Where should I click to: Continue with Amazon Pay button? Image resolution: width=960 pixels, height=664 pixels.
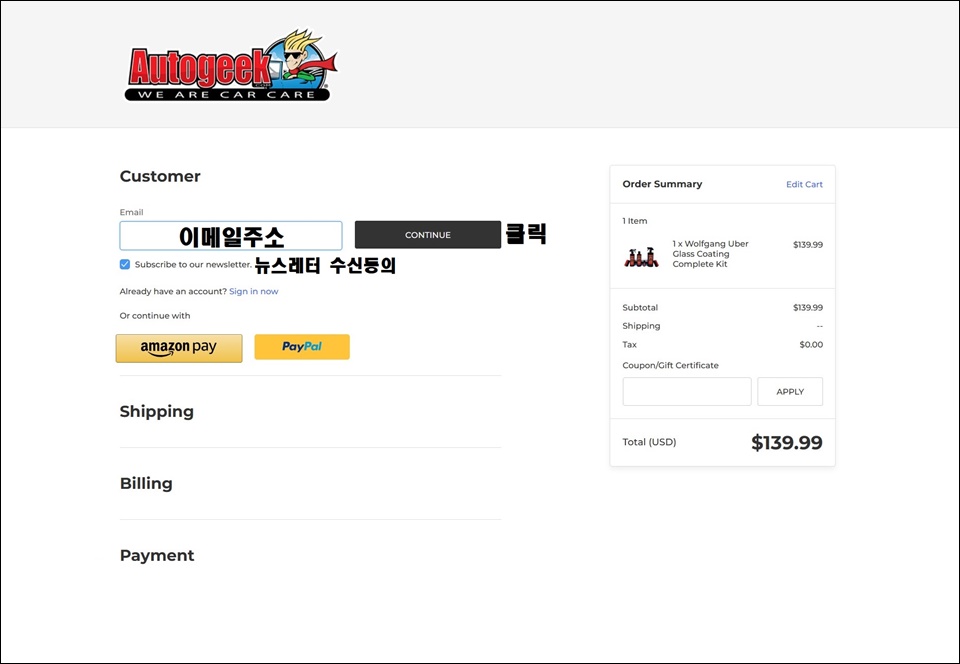(x=179, y=348)
